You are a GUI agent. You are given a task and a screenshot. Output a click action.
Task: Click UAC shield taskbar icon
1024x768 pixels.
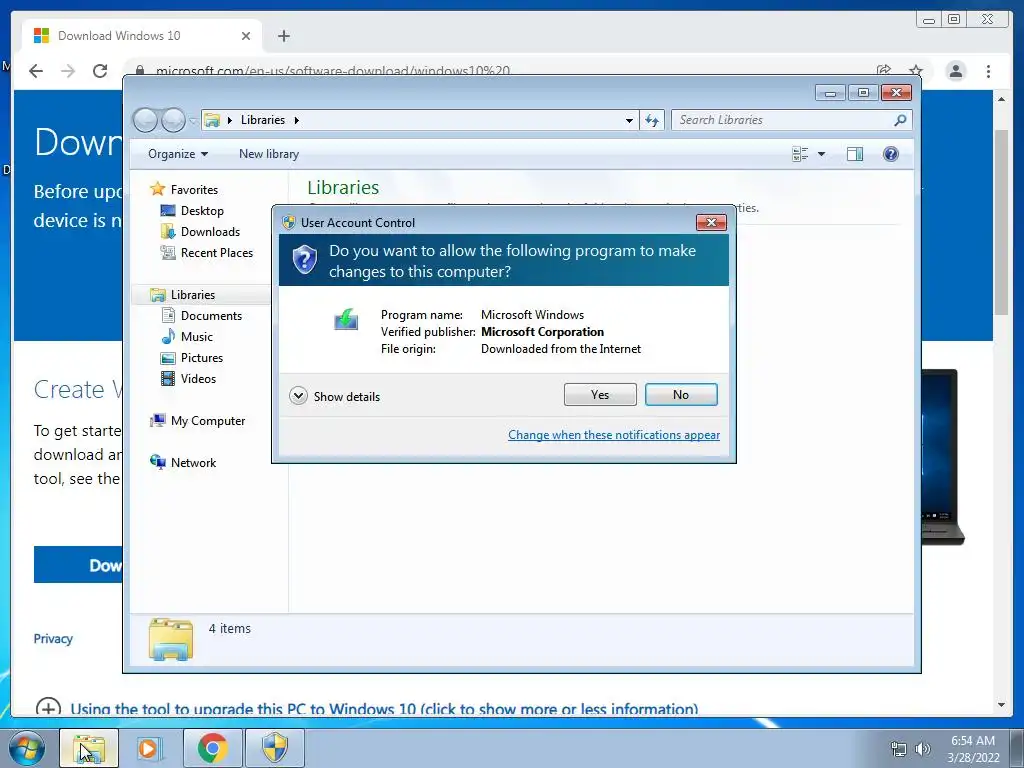(x=274, y=748)
